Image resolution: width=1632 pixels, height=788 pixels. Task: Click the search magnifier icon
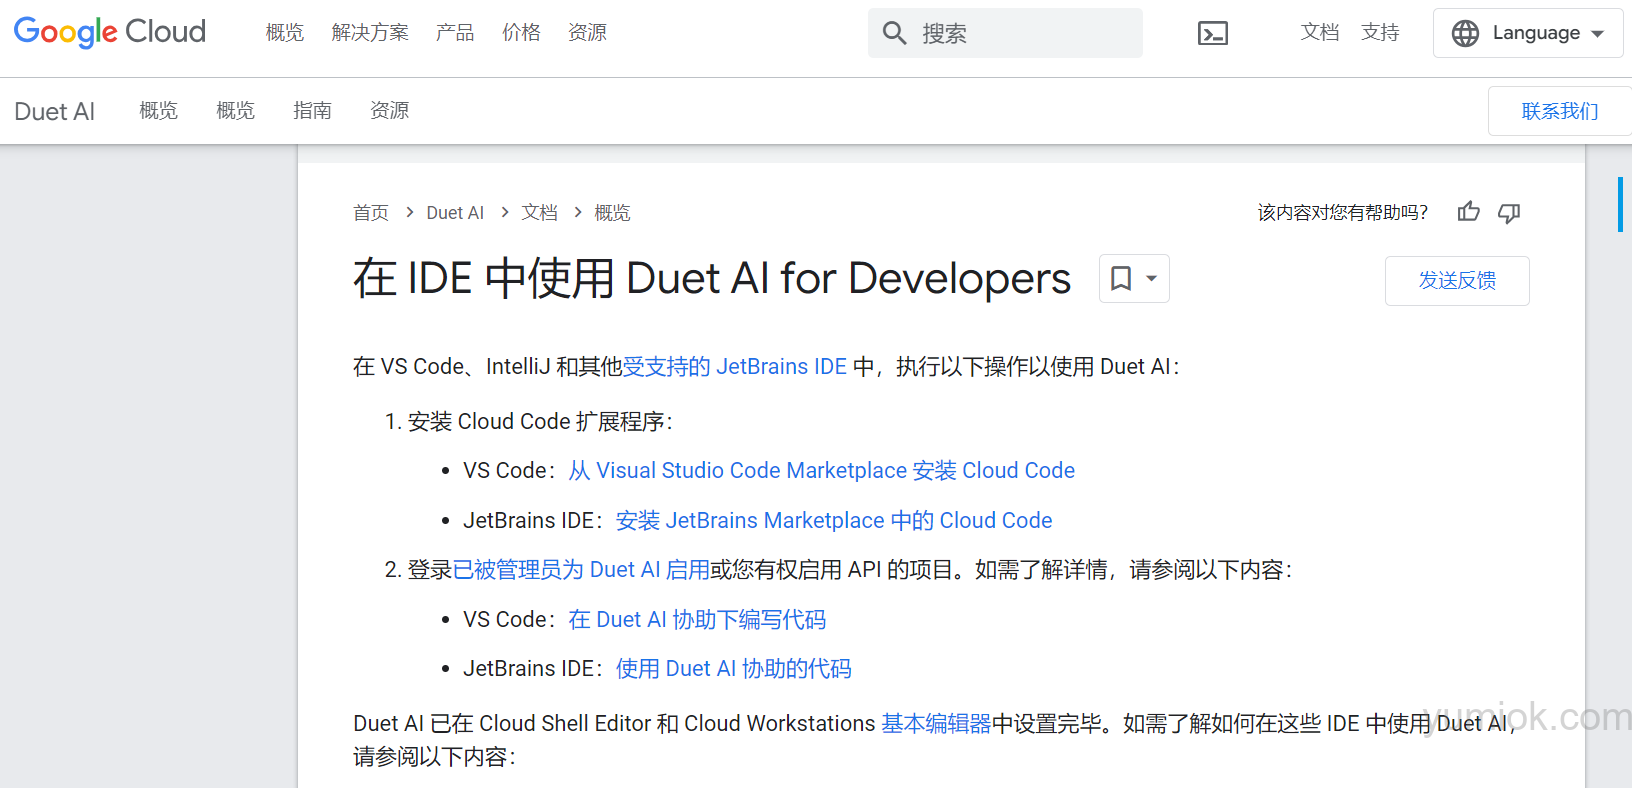point(894,33)
